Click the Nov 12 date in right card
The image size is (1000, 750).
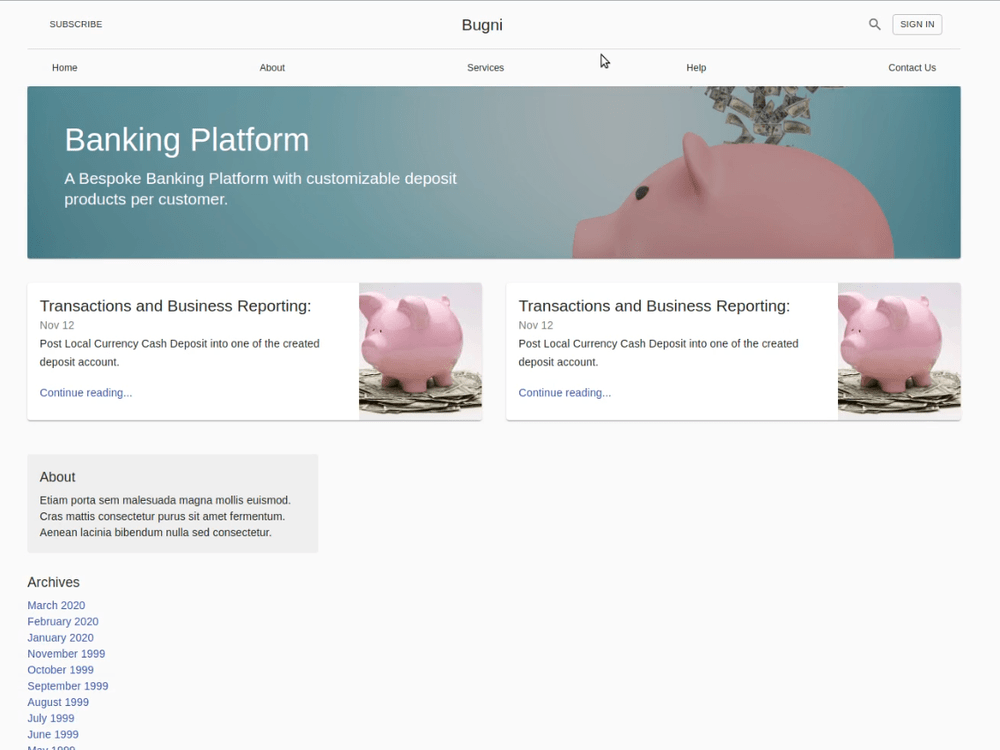point(536,325)
